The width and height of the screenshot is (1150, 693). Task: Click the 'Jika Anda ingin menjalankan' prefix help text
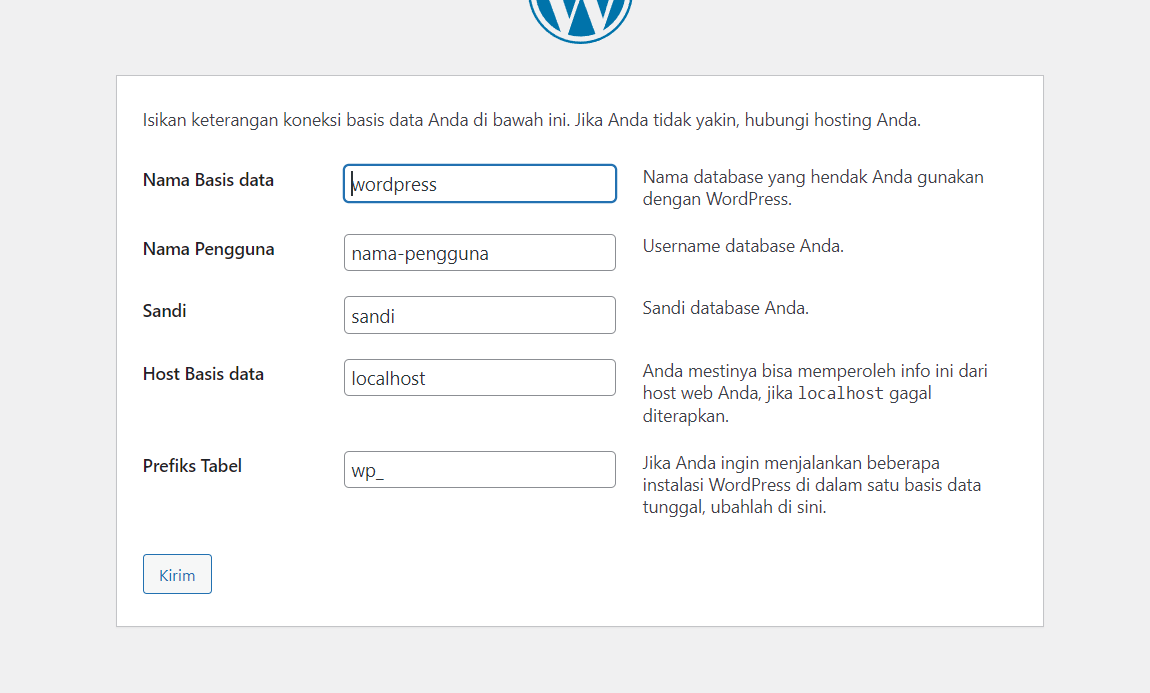[x=811, y=485]
